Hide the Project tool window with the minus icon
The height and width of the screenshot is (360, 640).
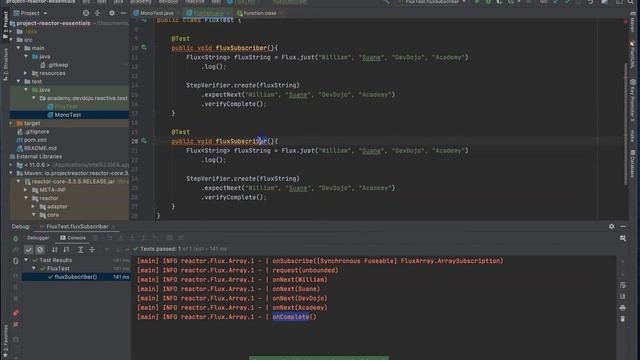tap(123, 13)
